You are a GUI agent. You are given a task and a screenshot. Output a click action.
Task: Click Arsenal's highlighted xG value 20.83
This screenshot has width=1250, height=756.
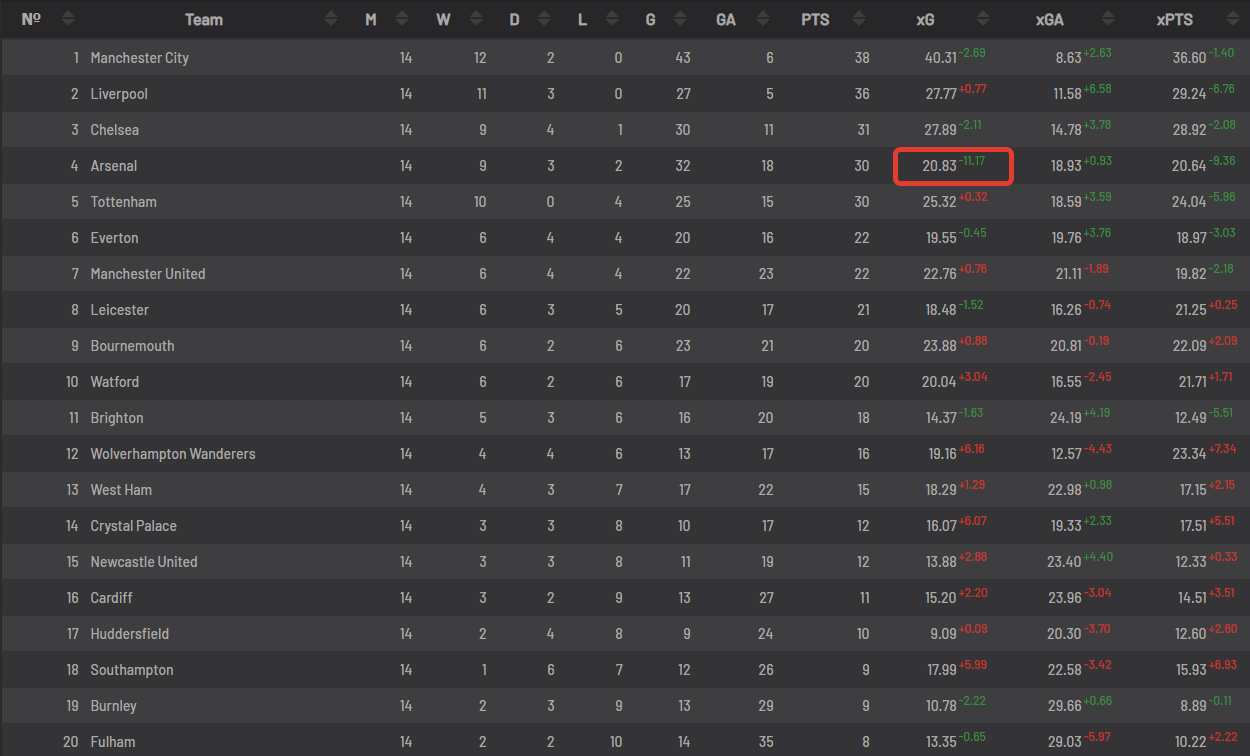pyautogui.click(x=940, y=166)
